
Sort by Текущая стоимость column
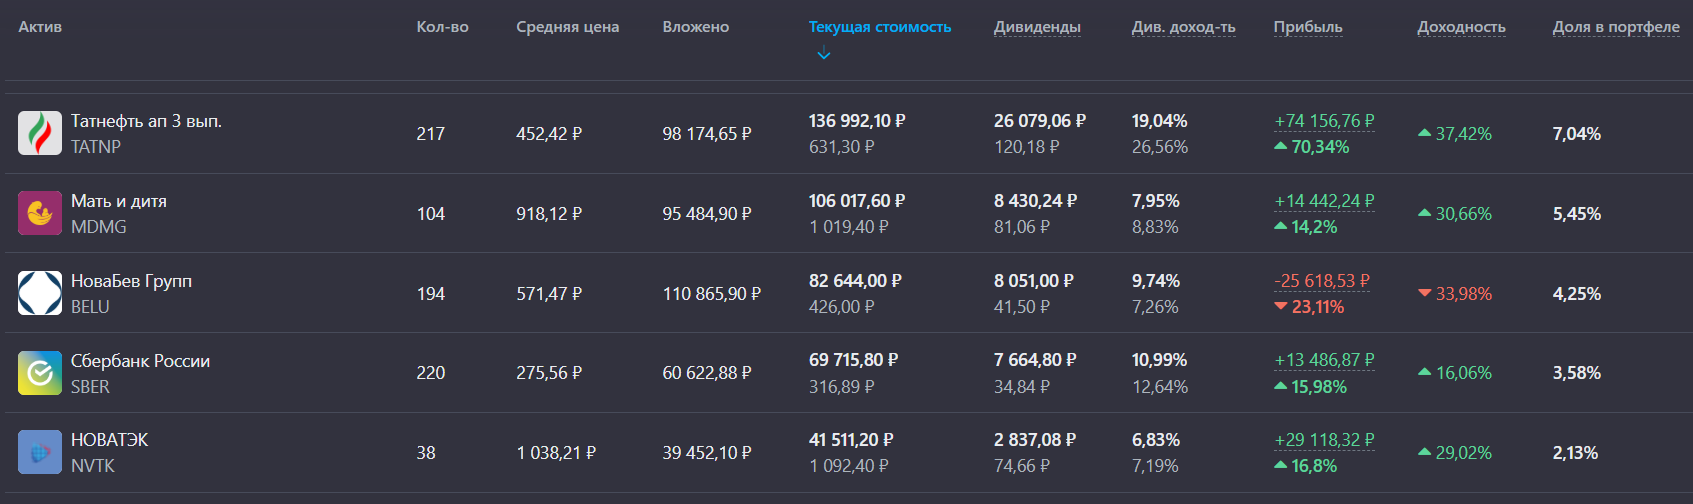[880, 27]
